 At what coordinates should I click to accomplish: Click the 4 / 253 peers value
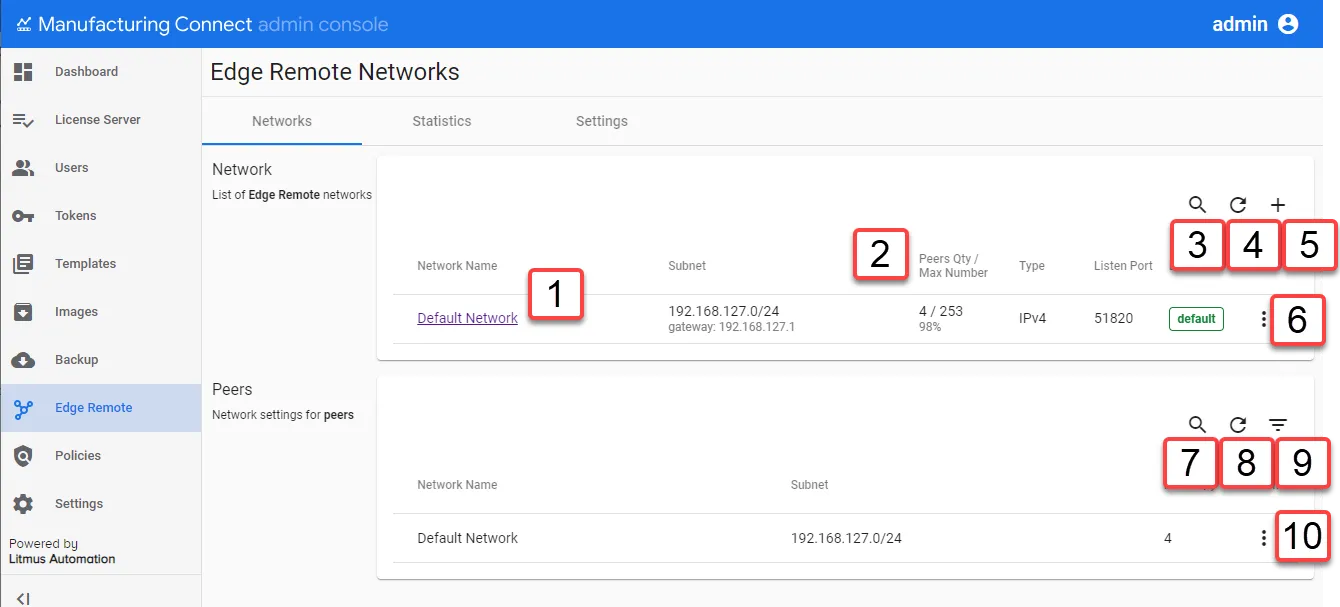(941, 311)
